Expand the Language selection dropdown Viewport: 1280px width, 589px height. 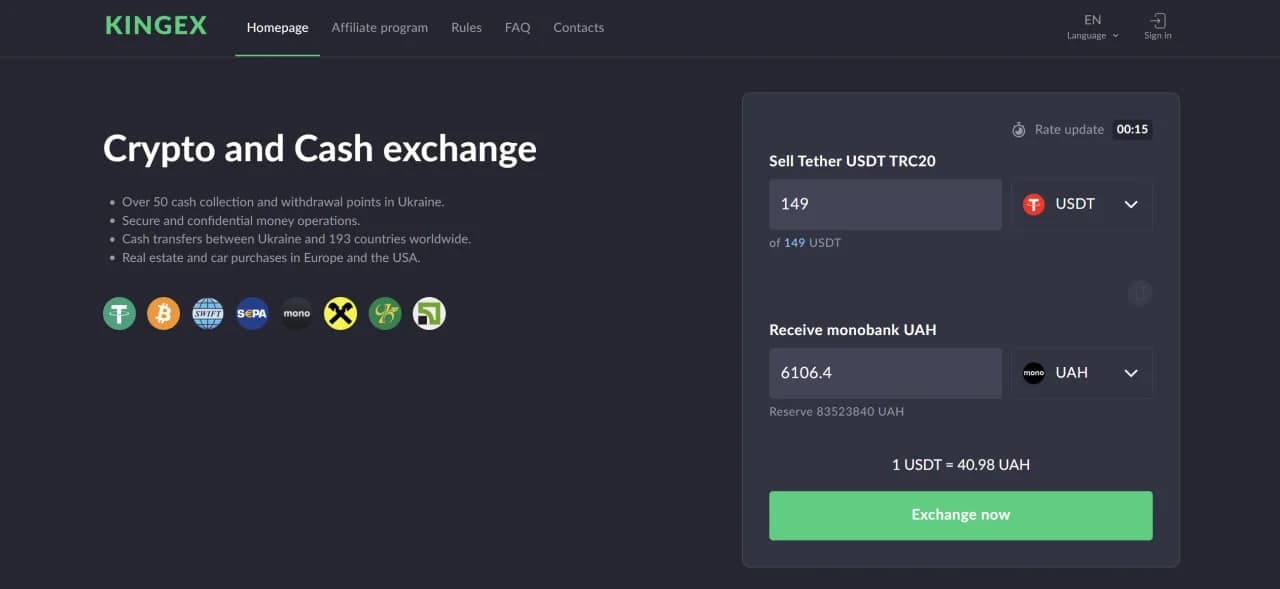pyautogui.click(x=1092, y=27)
